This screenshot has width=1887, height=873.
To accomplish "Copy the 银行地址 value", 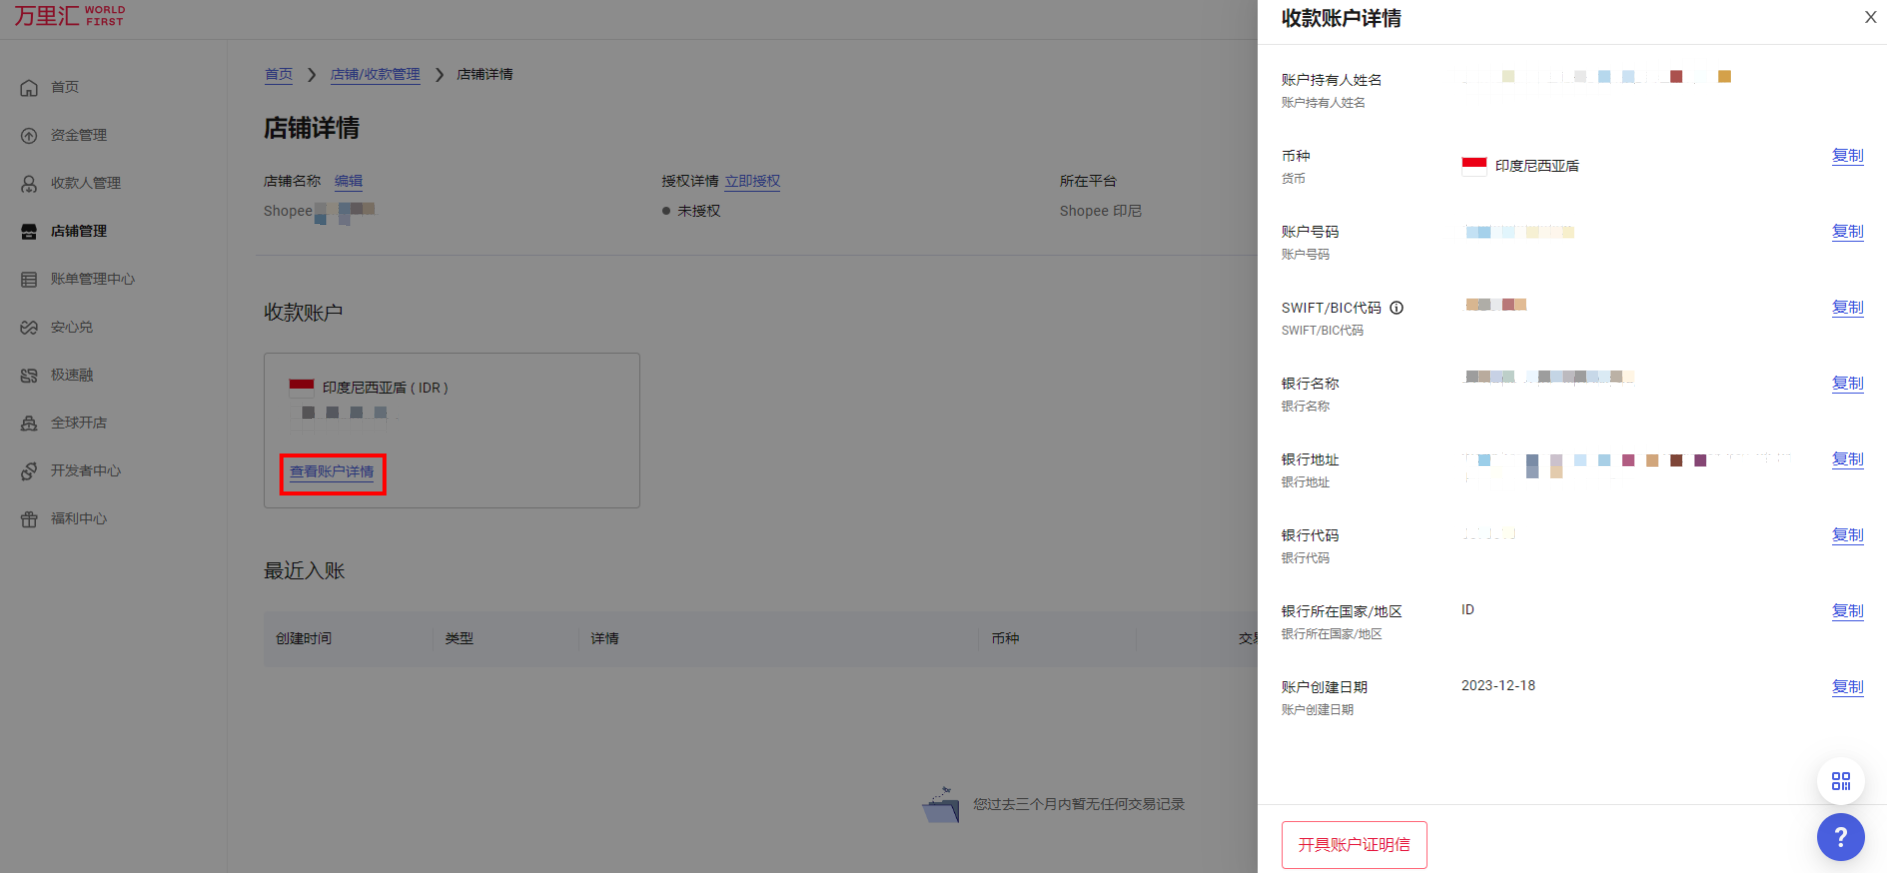I will click(1847, 460).
